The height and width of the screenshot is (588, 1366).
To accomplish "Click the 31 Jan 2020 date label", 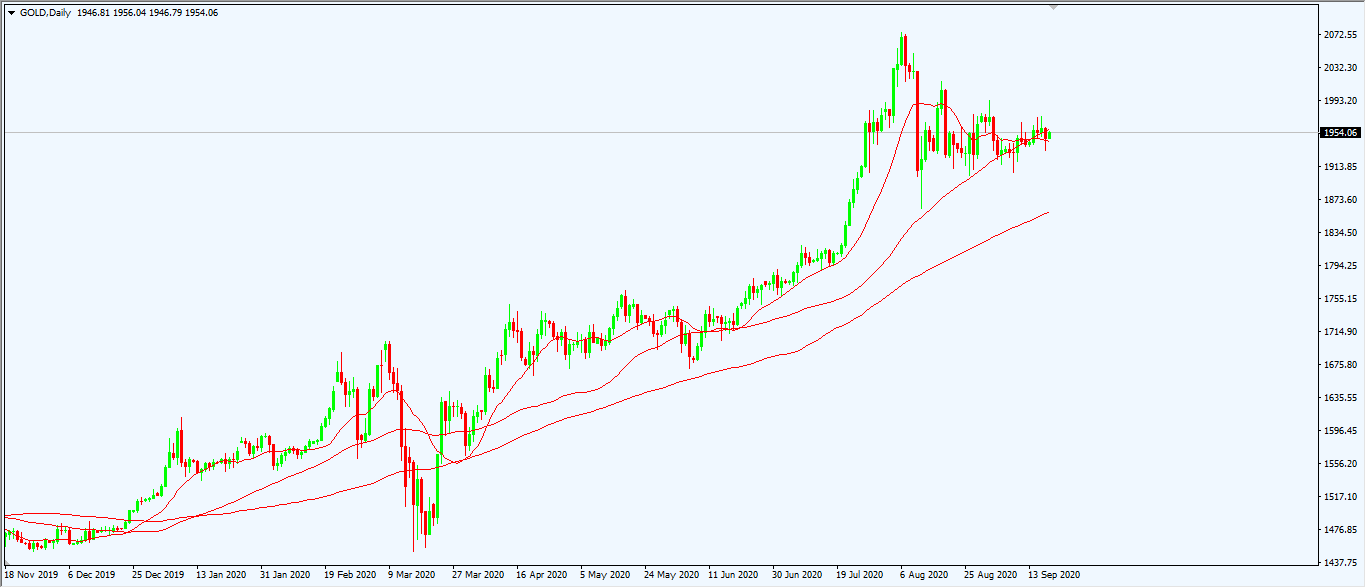I will (286, 576).
